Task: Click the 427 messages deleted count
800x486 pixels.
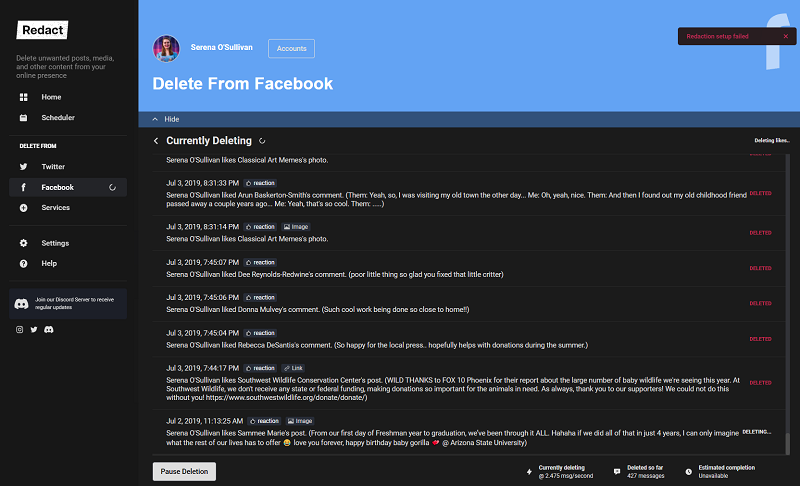Action: pyautogui.click(x=645, y=476)
